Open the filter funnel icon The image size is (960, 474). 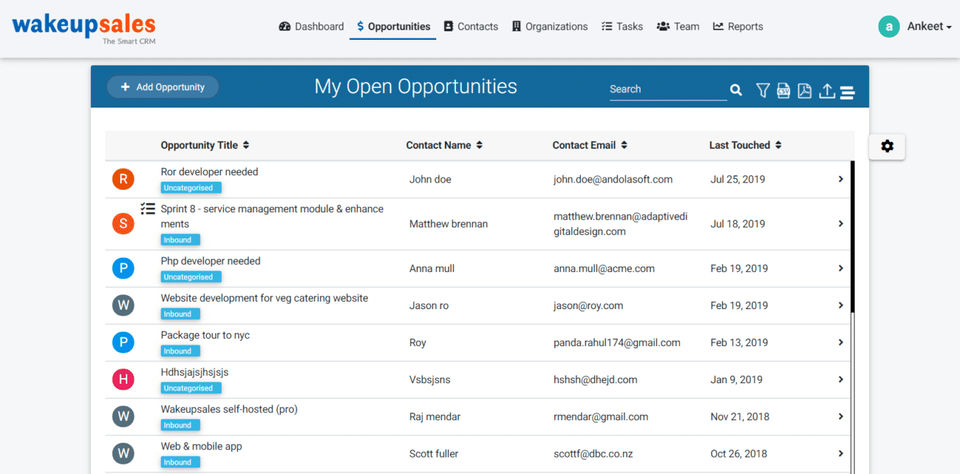pos(762,91)
